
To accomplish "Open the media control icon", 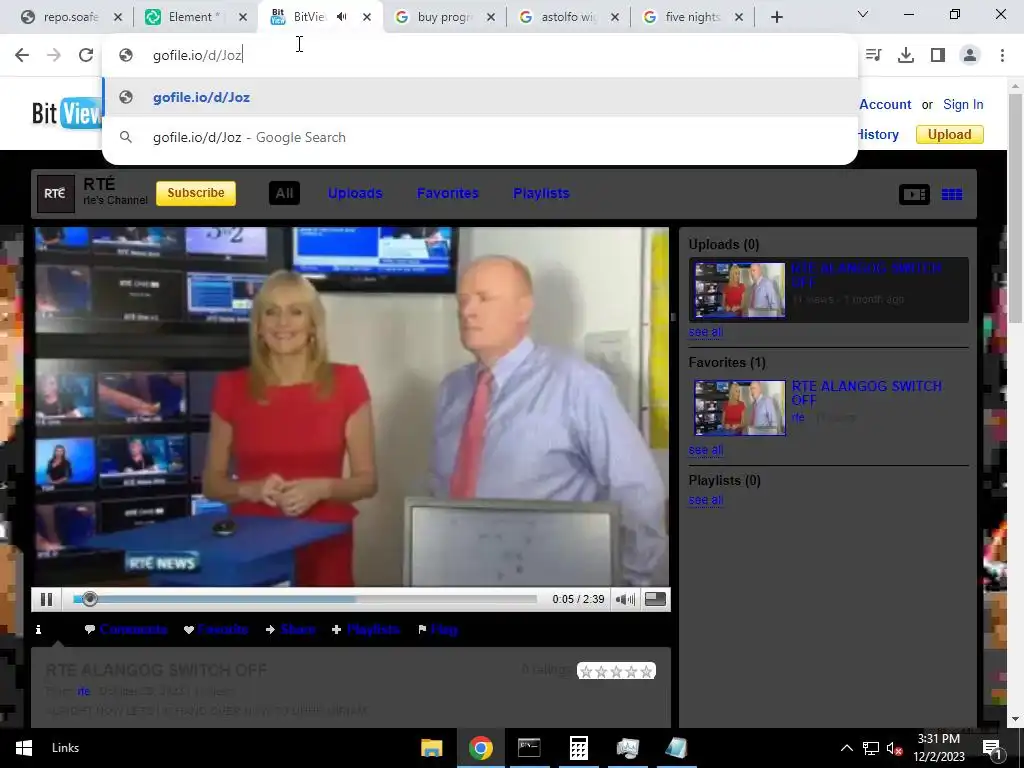I will [874, 55].
